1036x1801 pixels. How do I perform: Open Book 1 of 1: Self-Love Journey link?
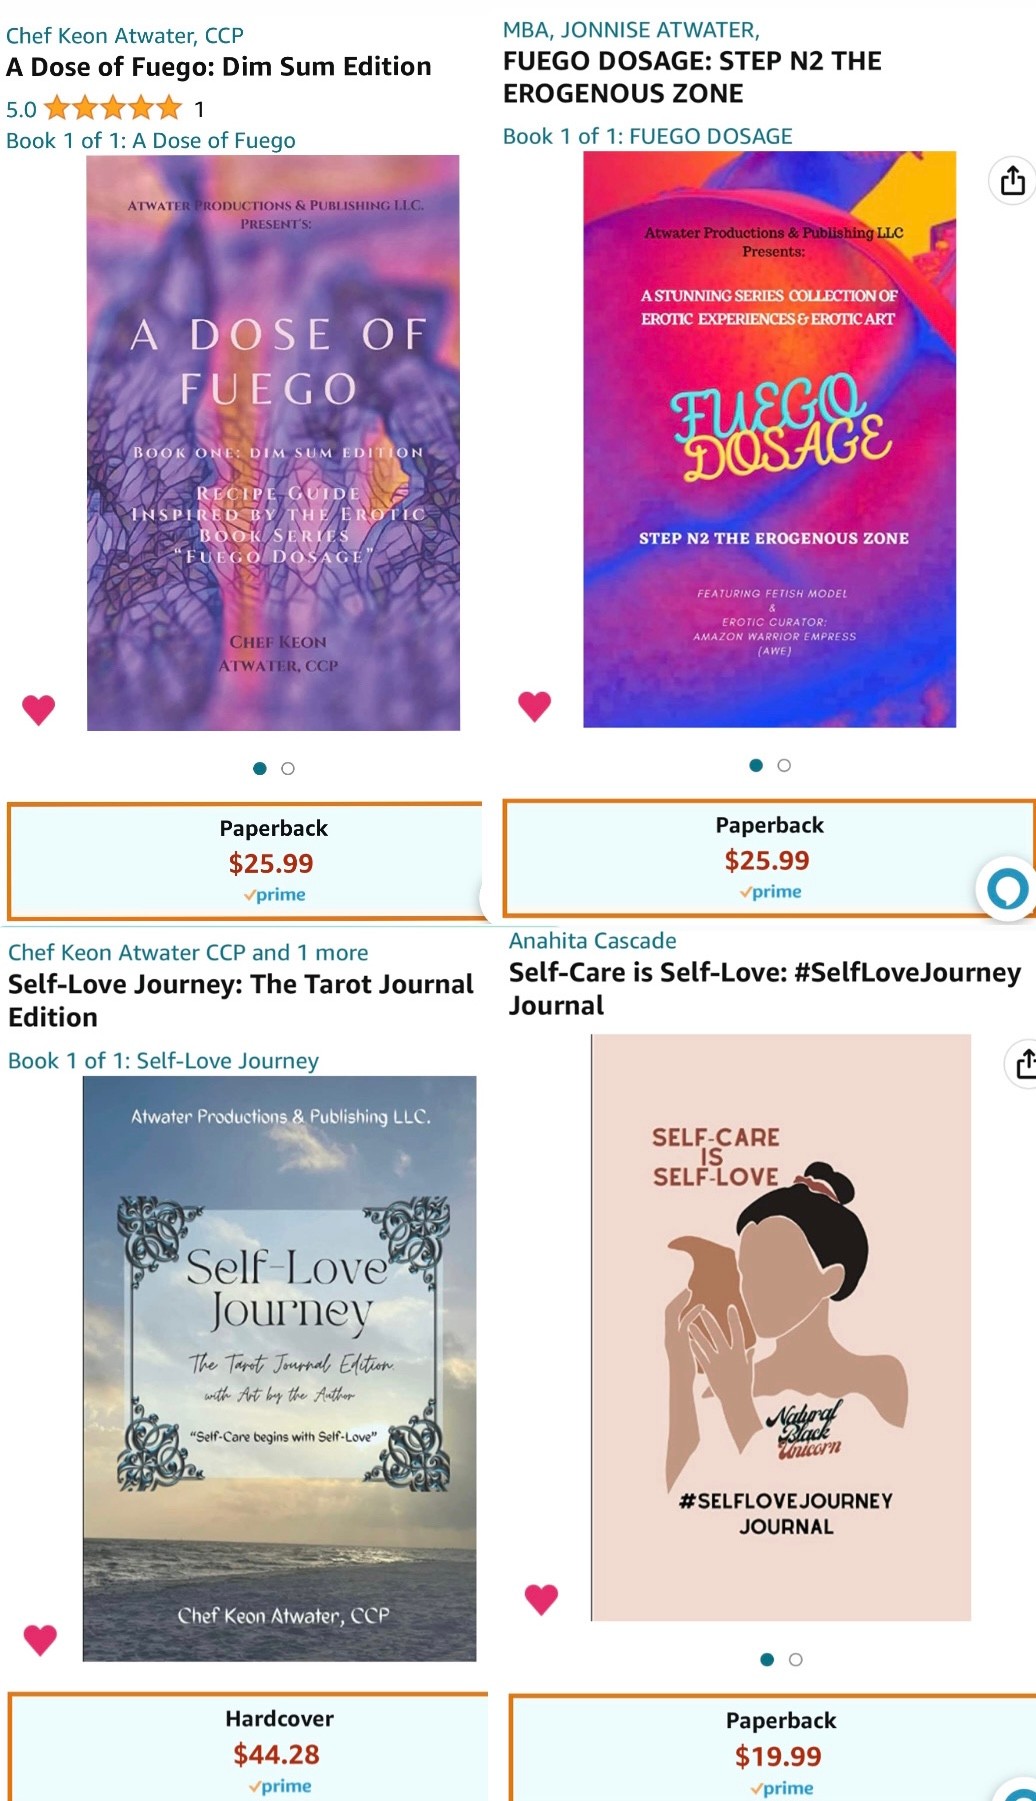coord(164,1061)
